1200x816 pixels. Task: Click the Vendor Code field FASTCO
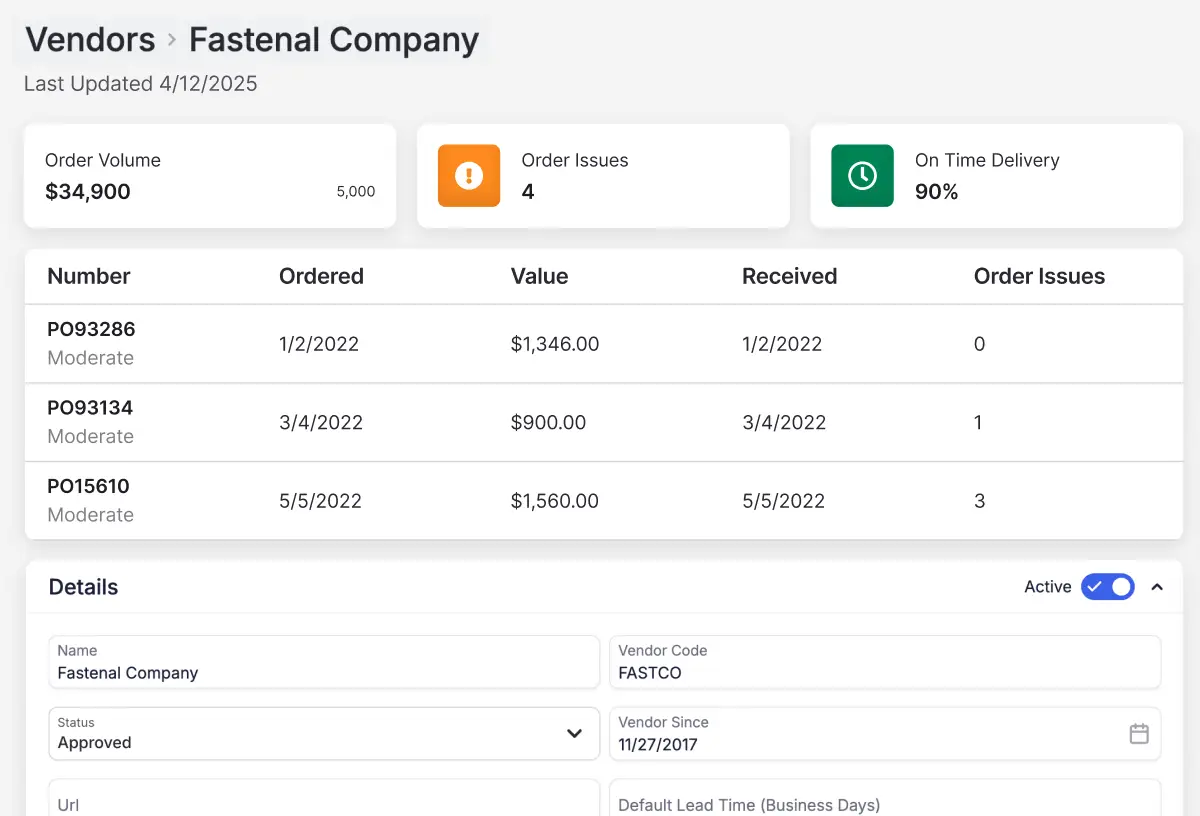[885, 662]
